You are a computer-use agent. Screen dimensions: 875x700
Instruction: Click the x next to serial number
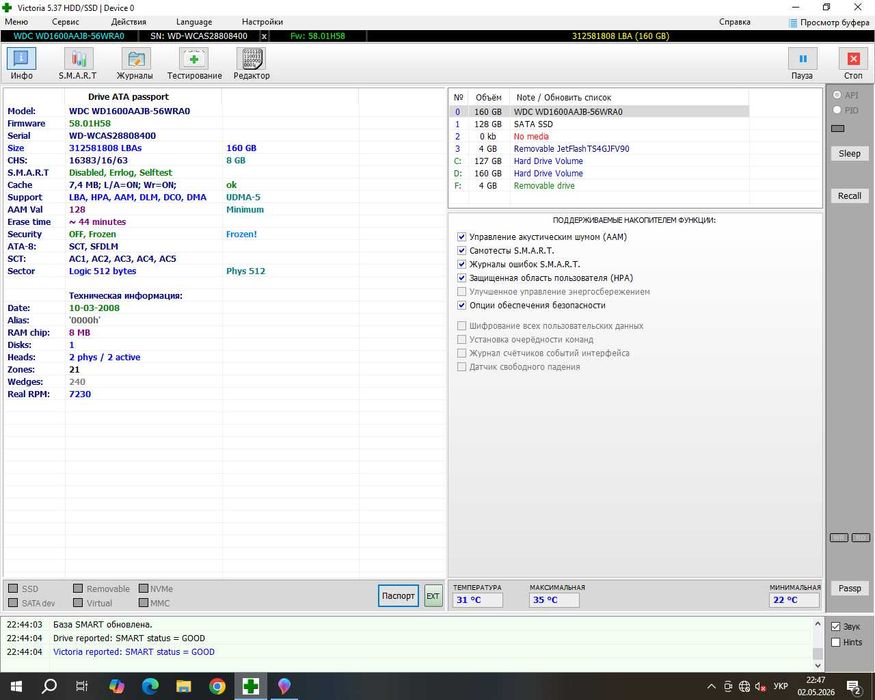(x=264, y=36)
